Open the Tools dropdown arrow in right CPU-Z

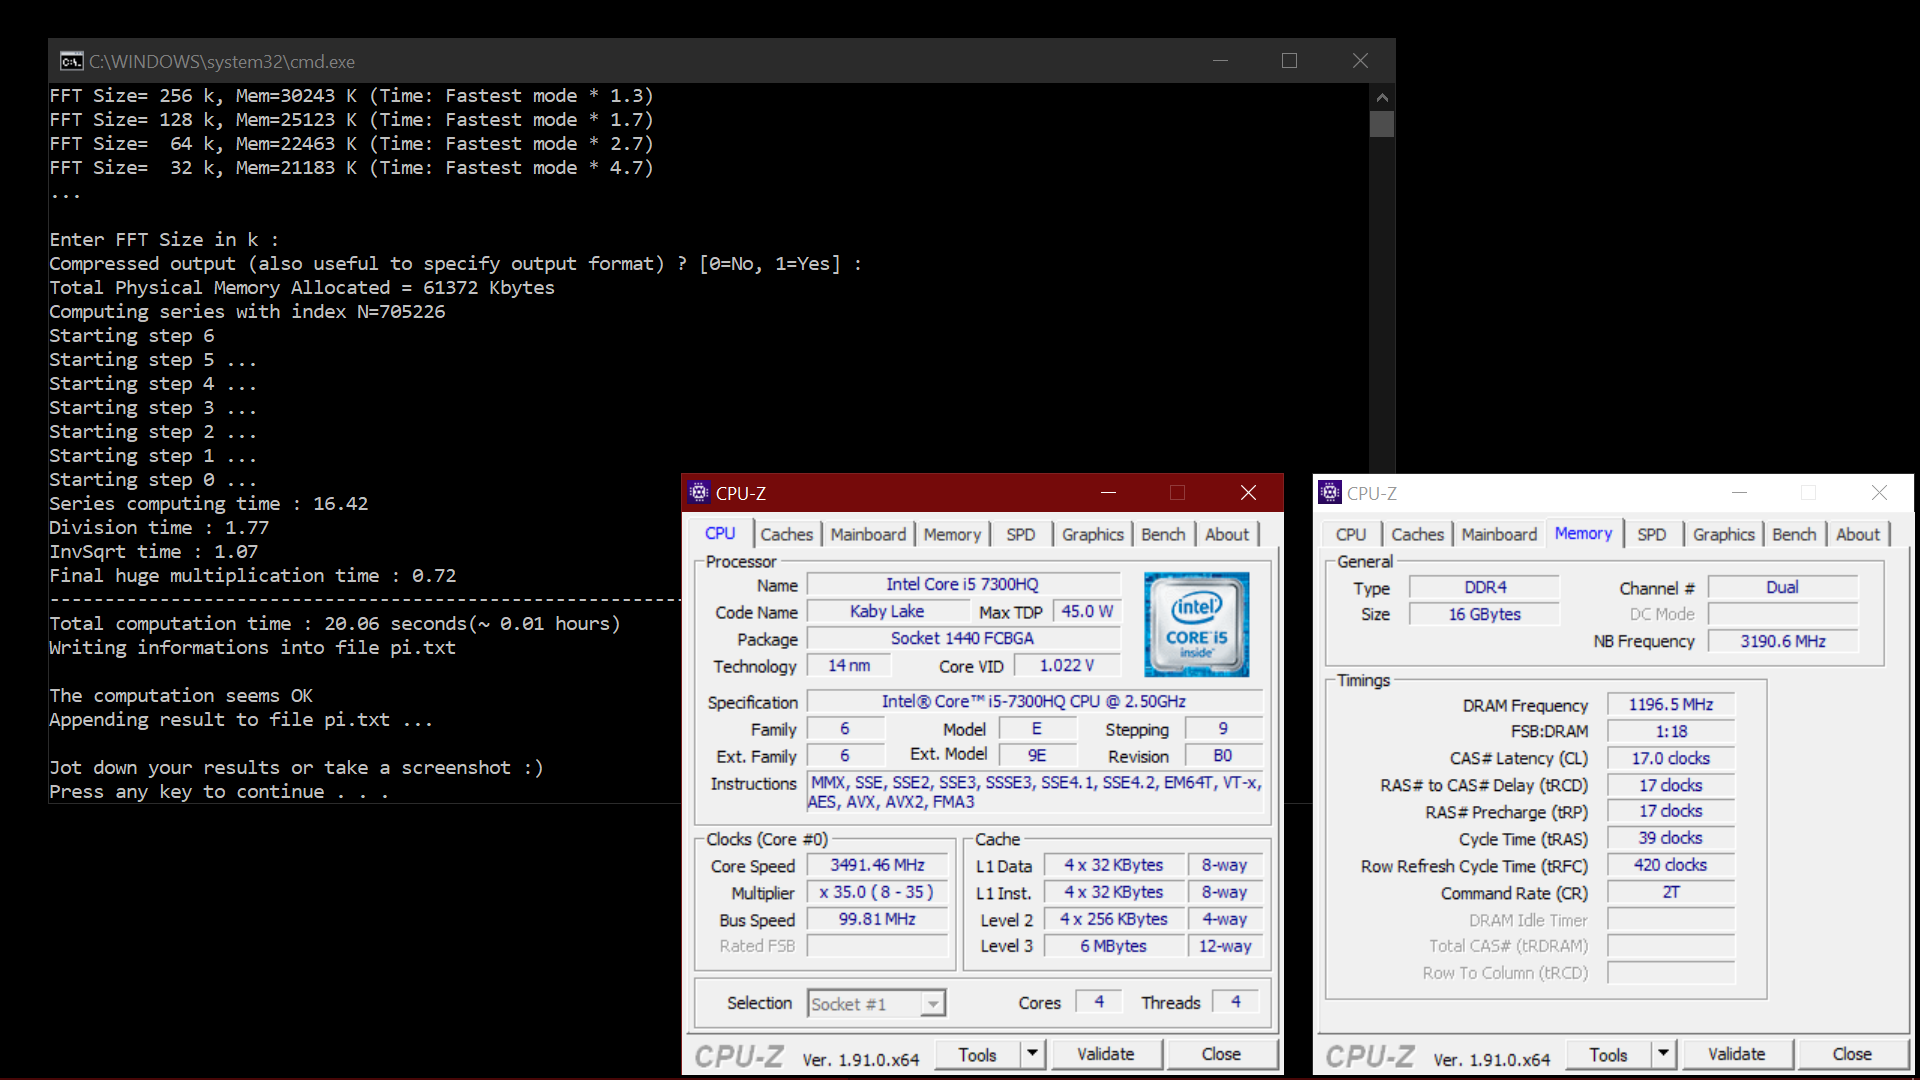[1663, 1054]
